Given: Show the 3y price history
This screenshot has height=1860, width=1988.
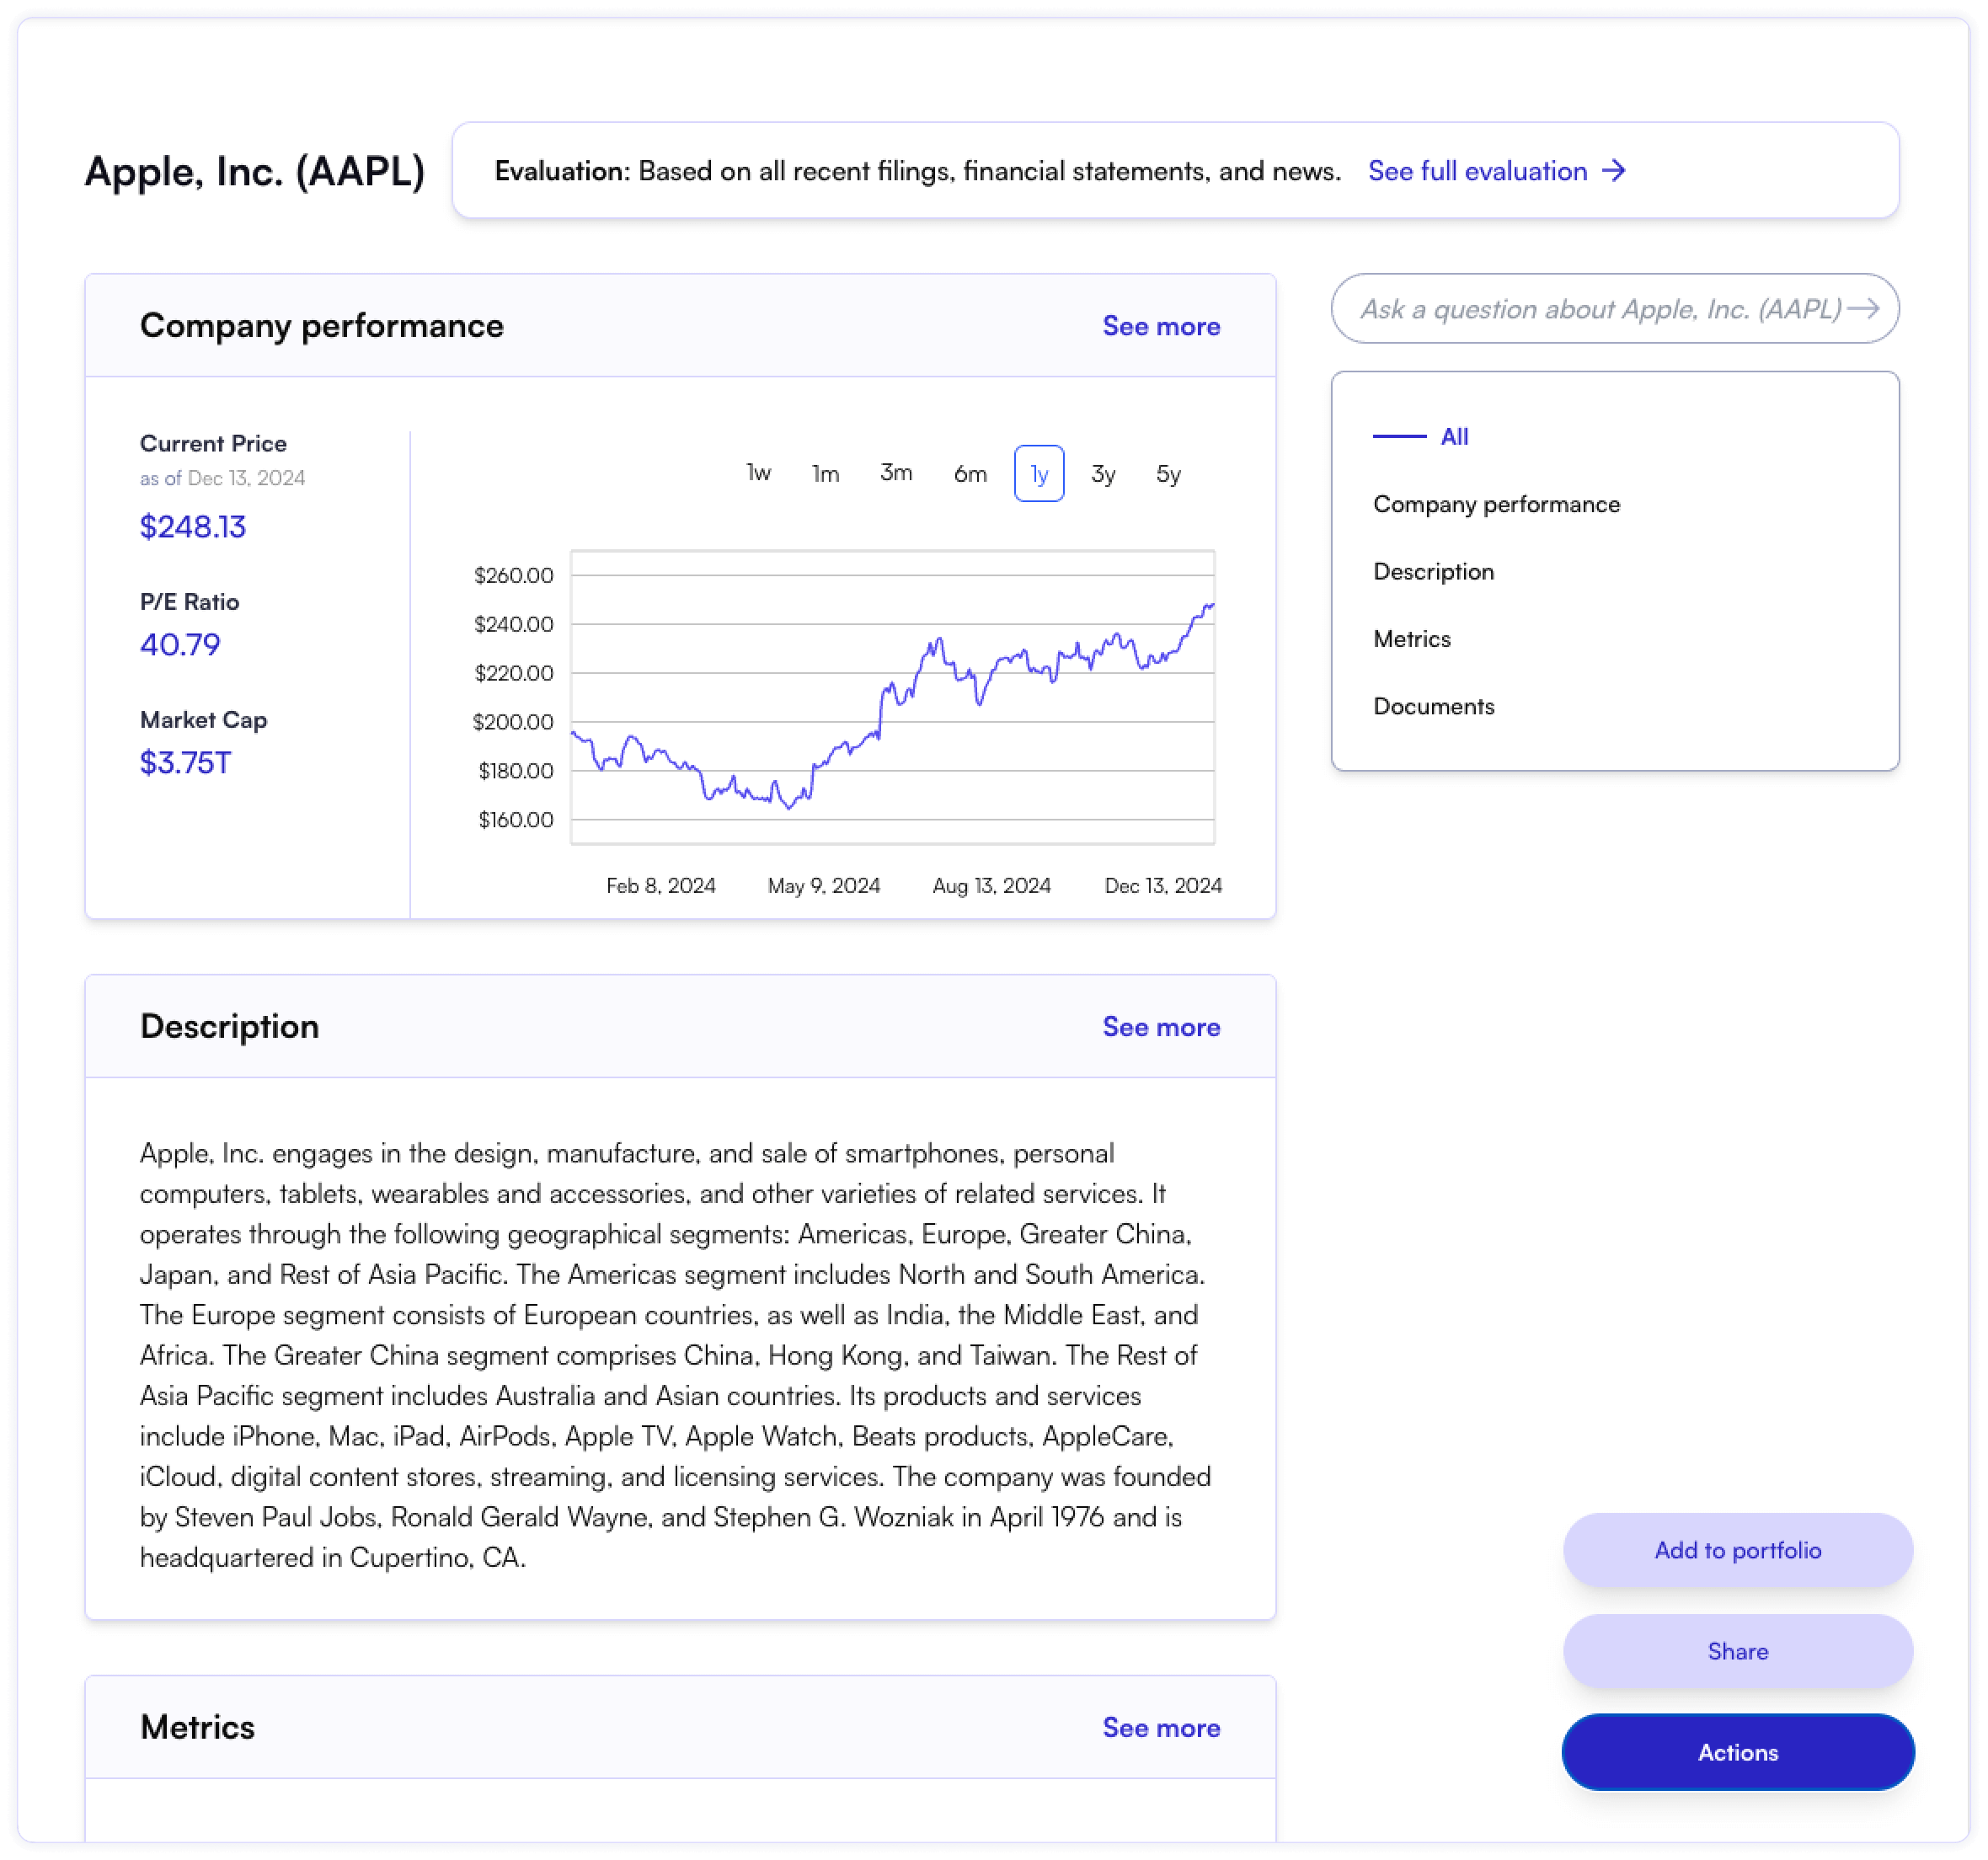Looking at the screenshot, I should (x=1103, y=473).
